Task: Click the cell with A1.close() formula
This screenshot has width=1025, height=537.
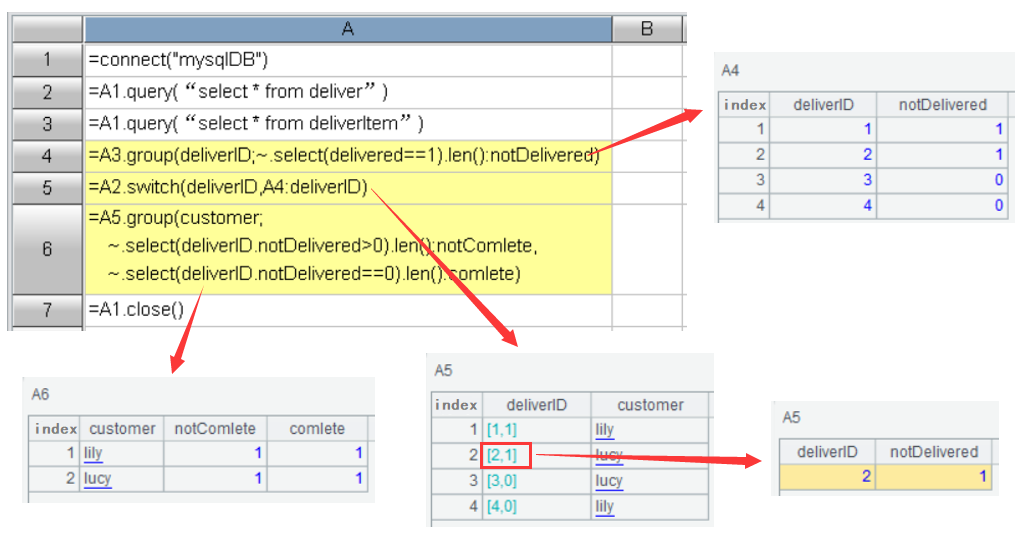Action: coord(347,309)
